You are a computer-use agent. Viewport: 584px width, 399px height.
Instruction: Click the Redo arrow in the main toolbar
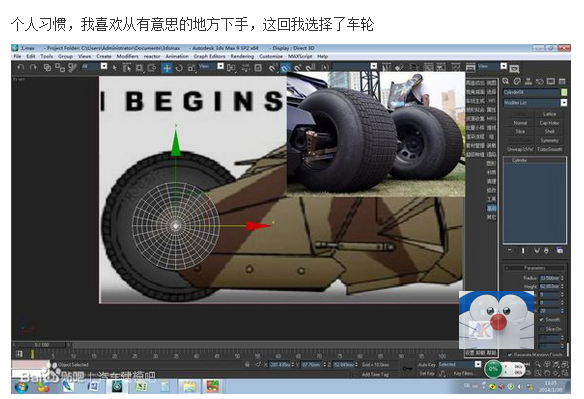(34, 67)
